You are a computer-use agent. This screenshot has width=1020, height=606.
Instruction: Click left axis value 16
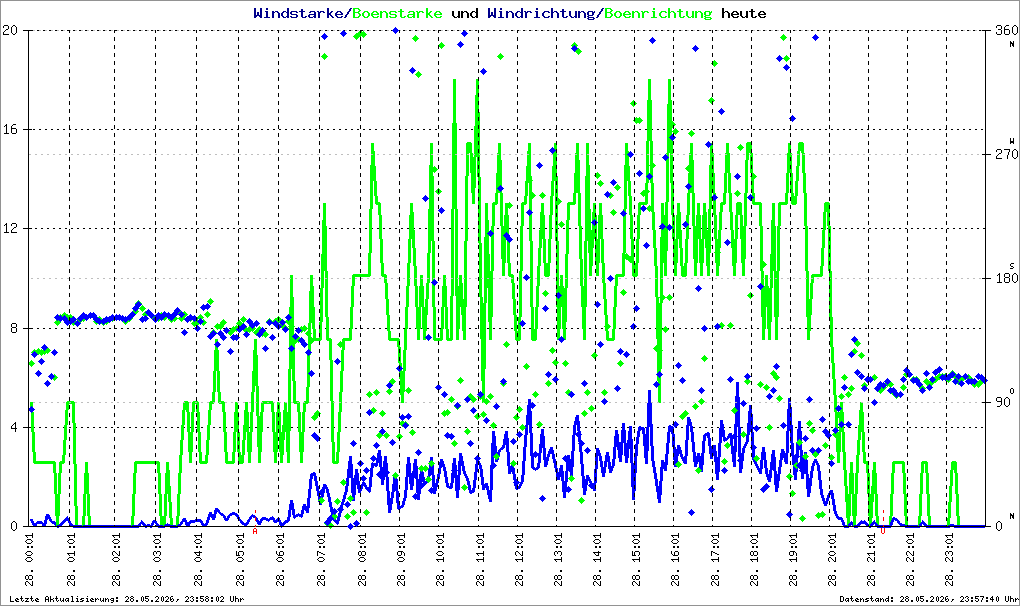coord(10,129)
